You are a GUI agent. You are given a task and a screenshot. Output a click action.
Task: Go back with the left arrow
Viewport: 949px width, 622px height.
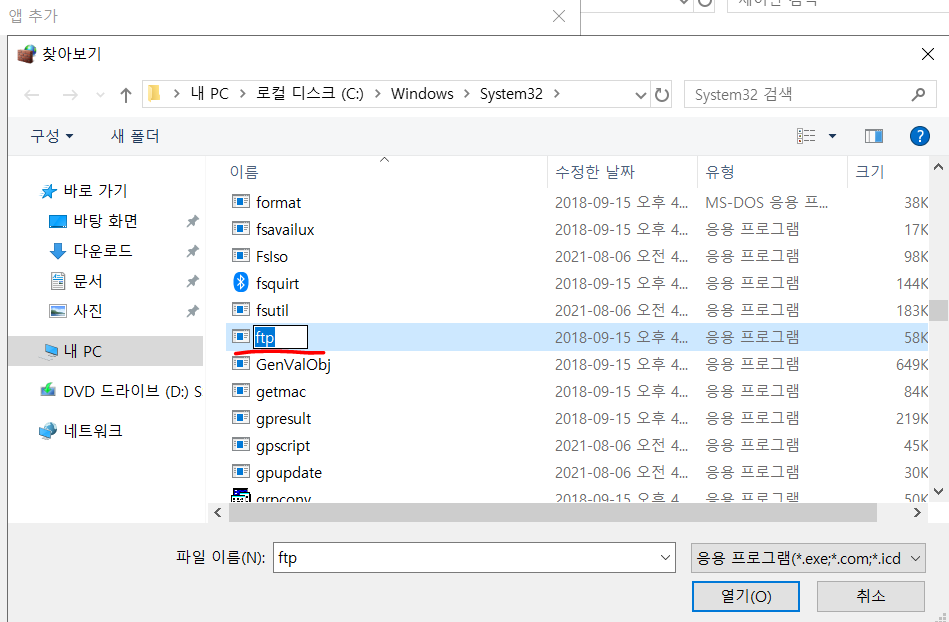coord(31,95)
